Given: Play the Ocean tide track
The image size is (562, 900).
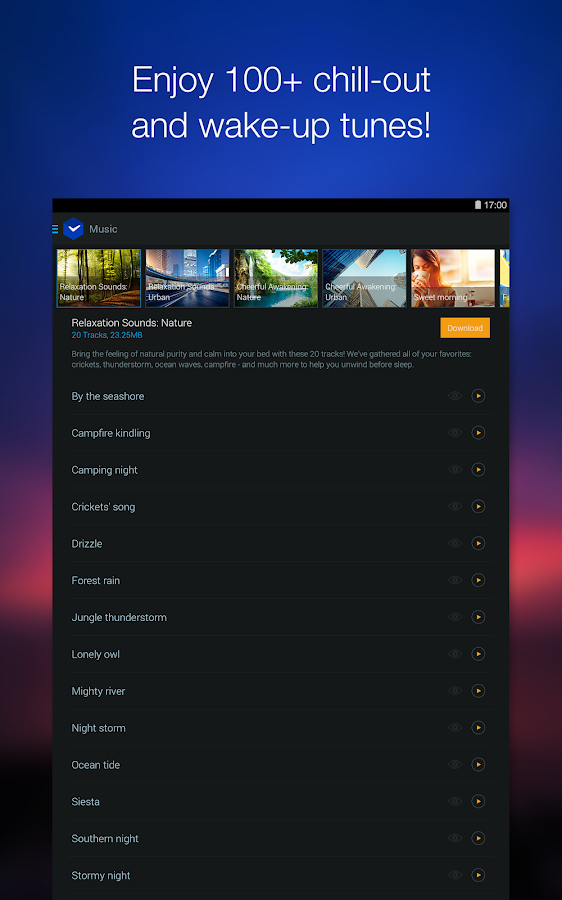Looking at the screenshot, I should (x=478, y=764).
